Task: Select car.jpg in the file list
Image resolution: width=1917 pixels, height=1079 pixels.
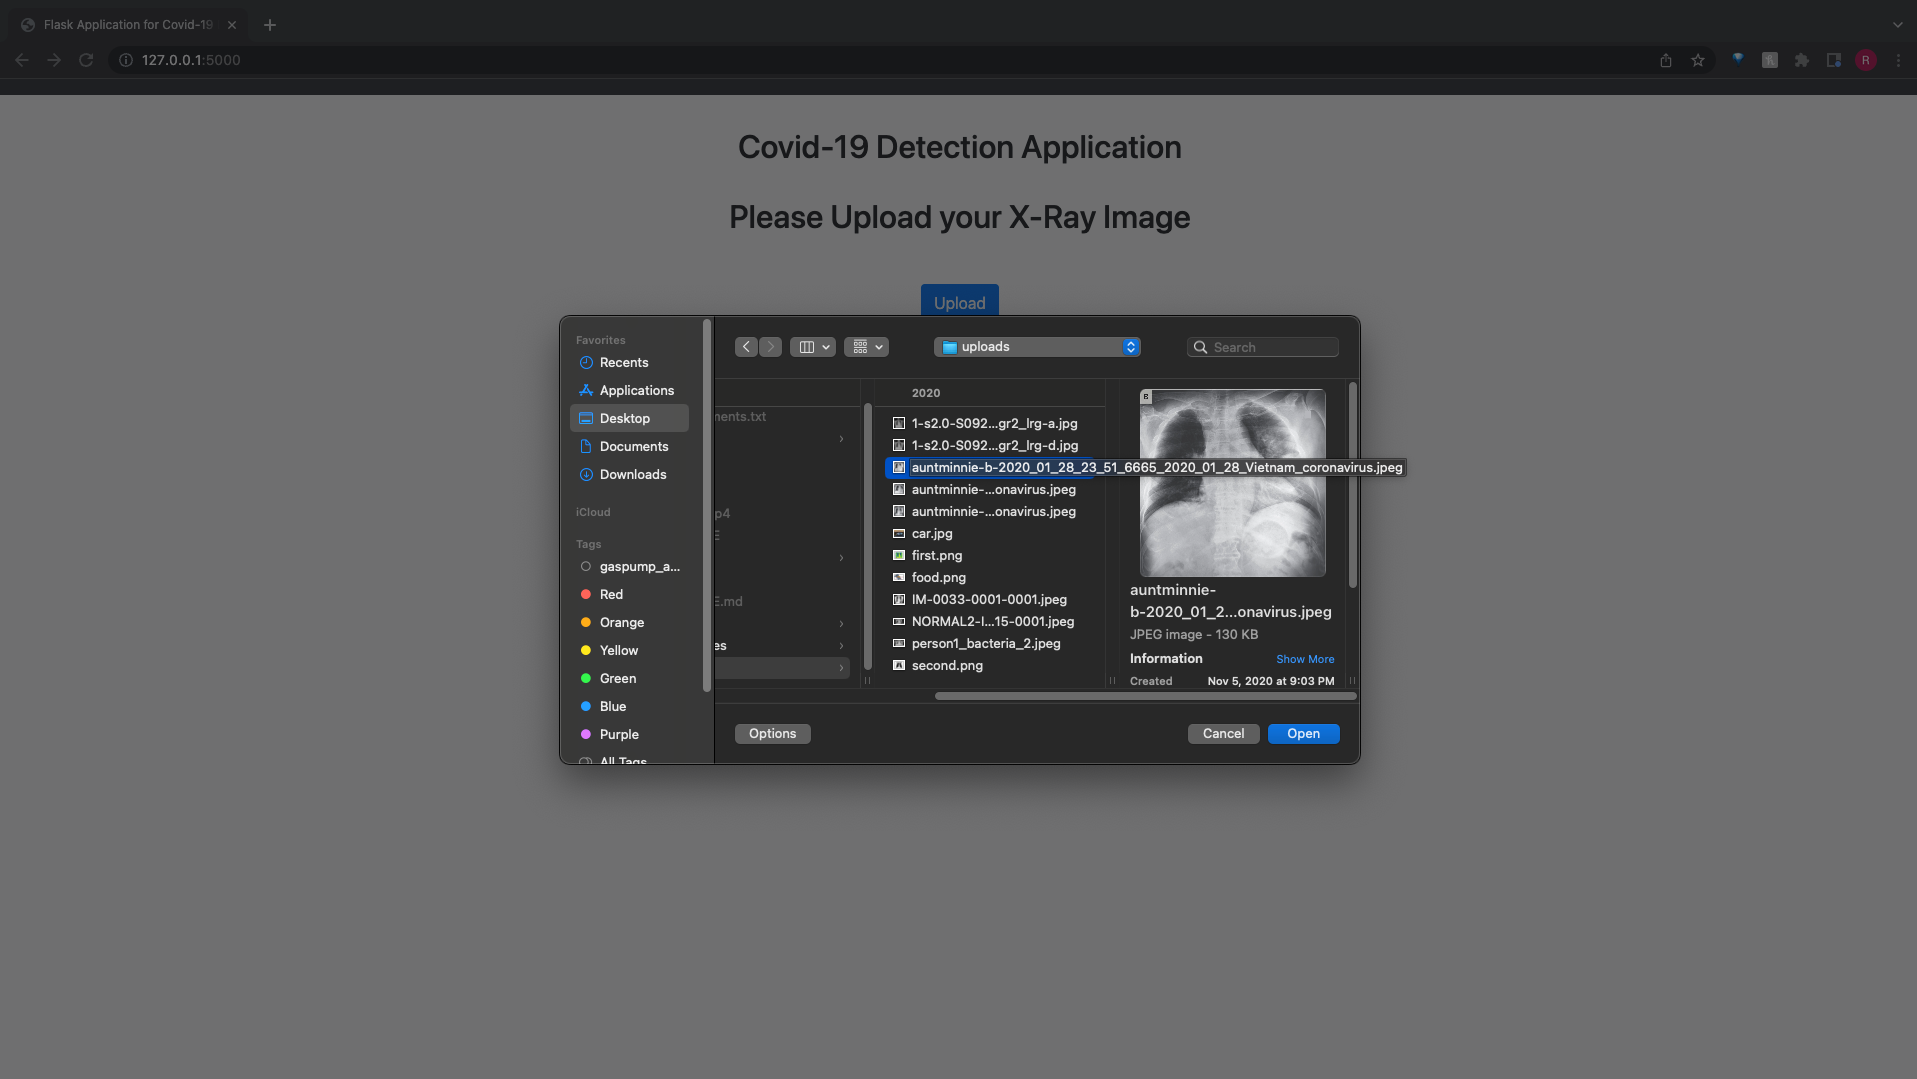Action: point(991,534)
